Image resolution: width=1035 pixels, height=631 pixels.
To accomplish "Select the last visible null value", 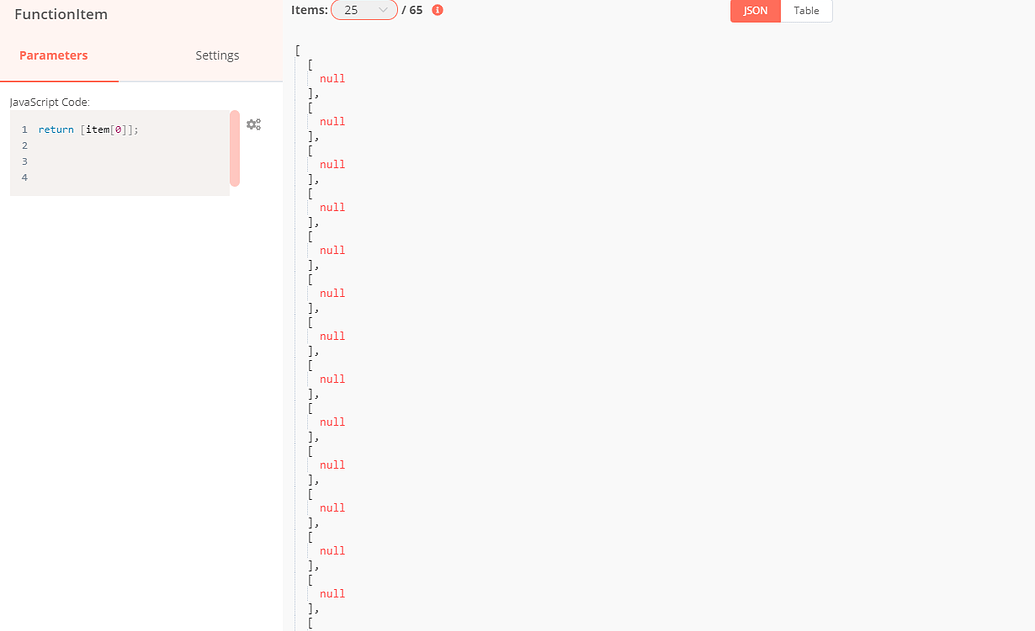I will [x=332, y=593].
